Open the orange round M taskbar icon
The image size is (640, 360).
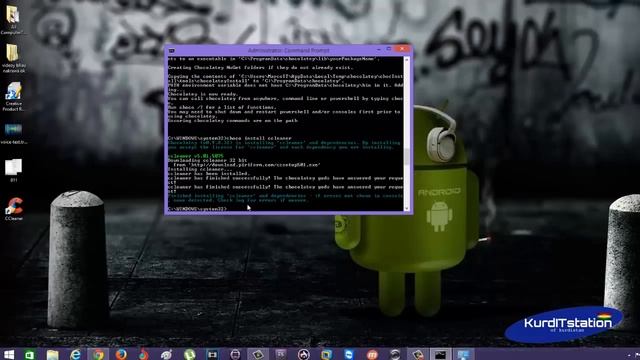(372, 354)
